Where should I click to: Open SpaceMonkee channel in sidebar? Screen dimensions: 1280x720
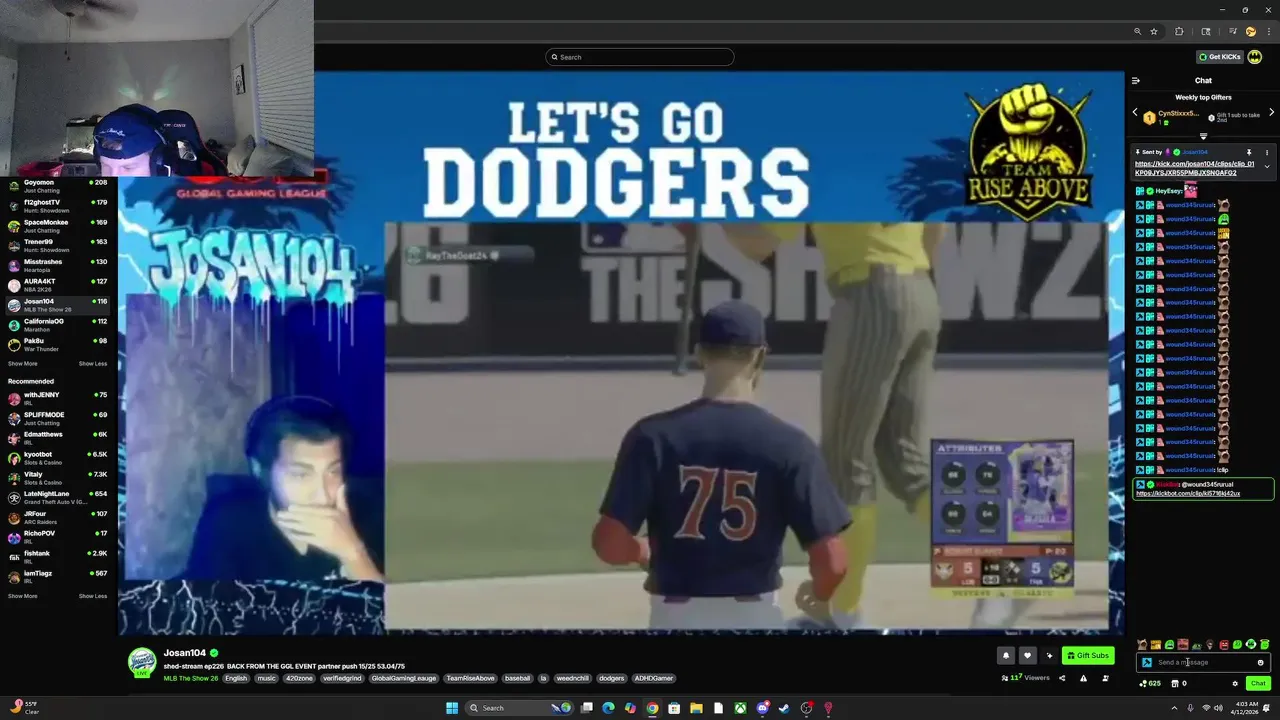pyautogui.click(x=57, y=226)
